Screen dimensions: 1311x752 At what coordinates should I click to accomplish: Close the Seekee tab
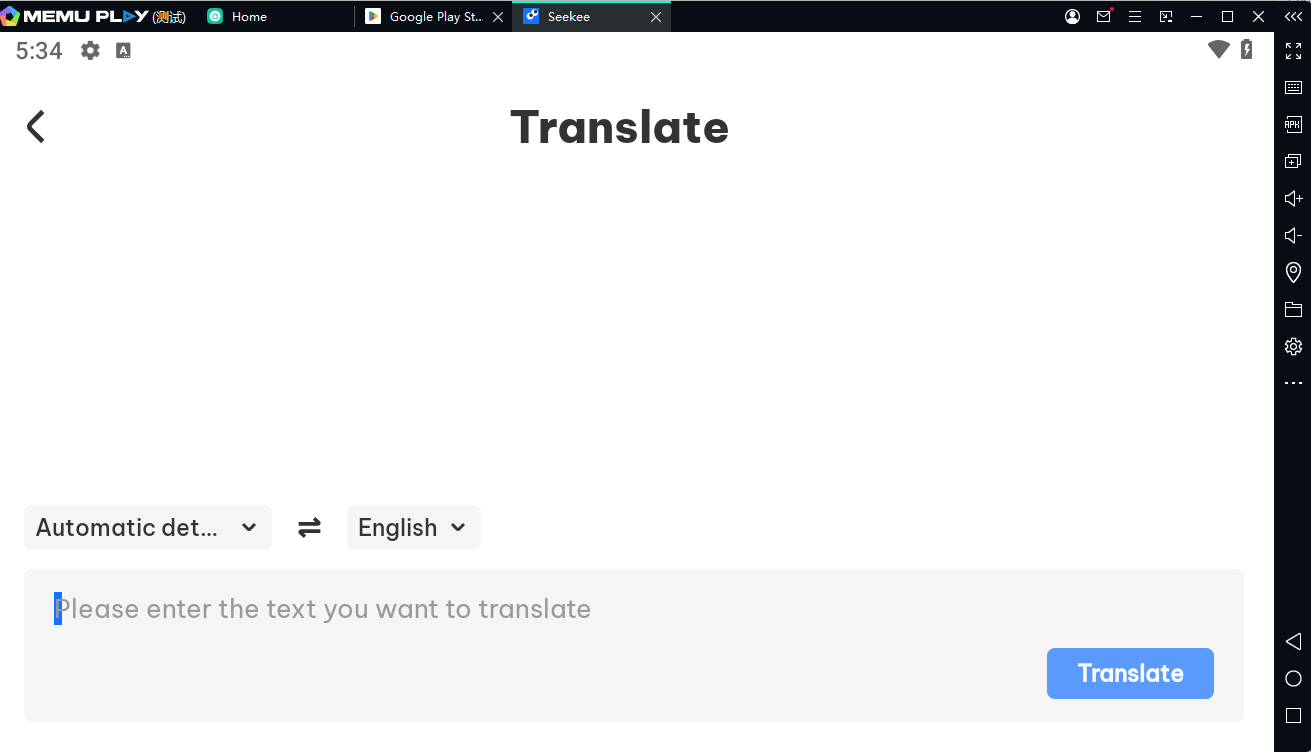656,17
